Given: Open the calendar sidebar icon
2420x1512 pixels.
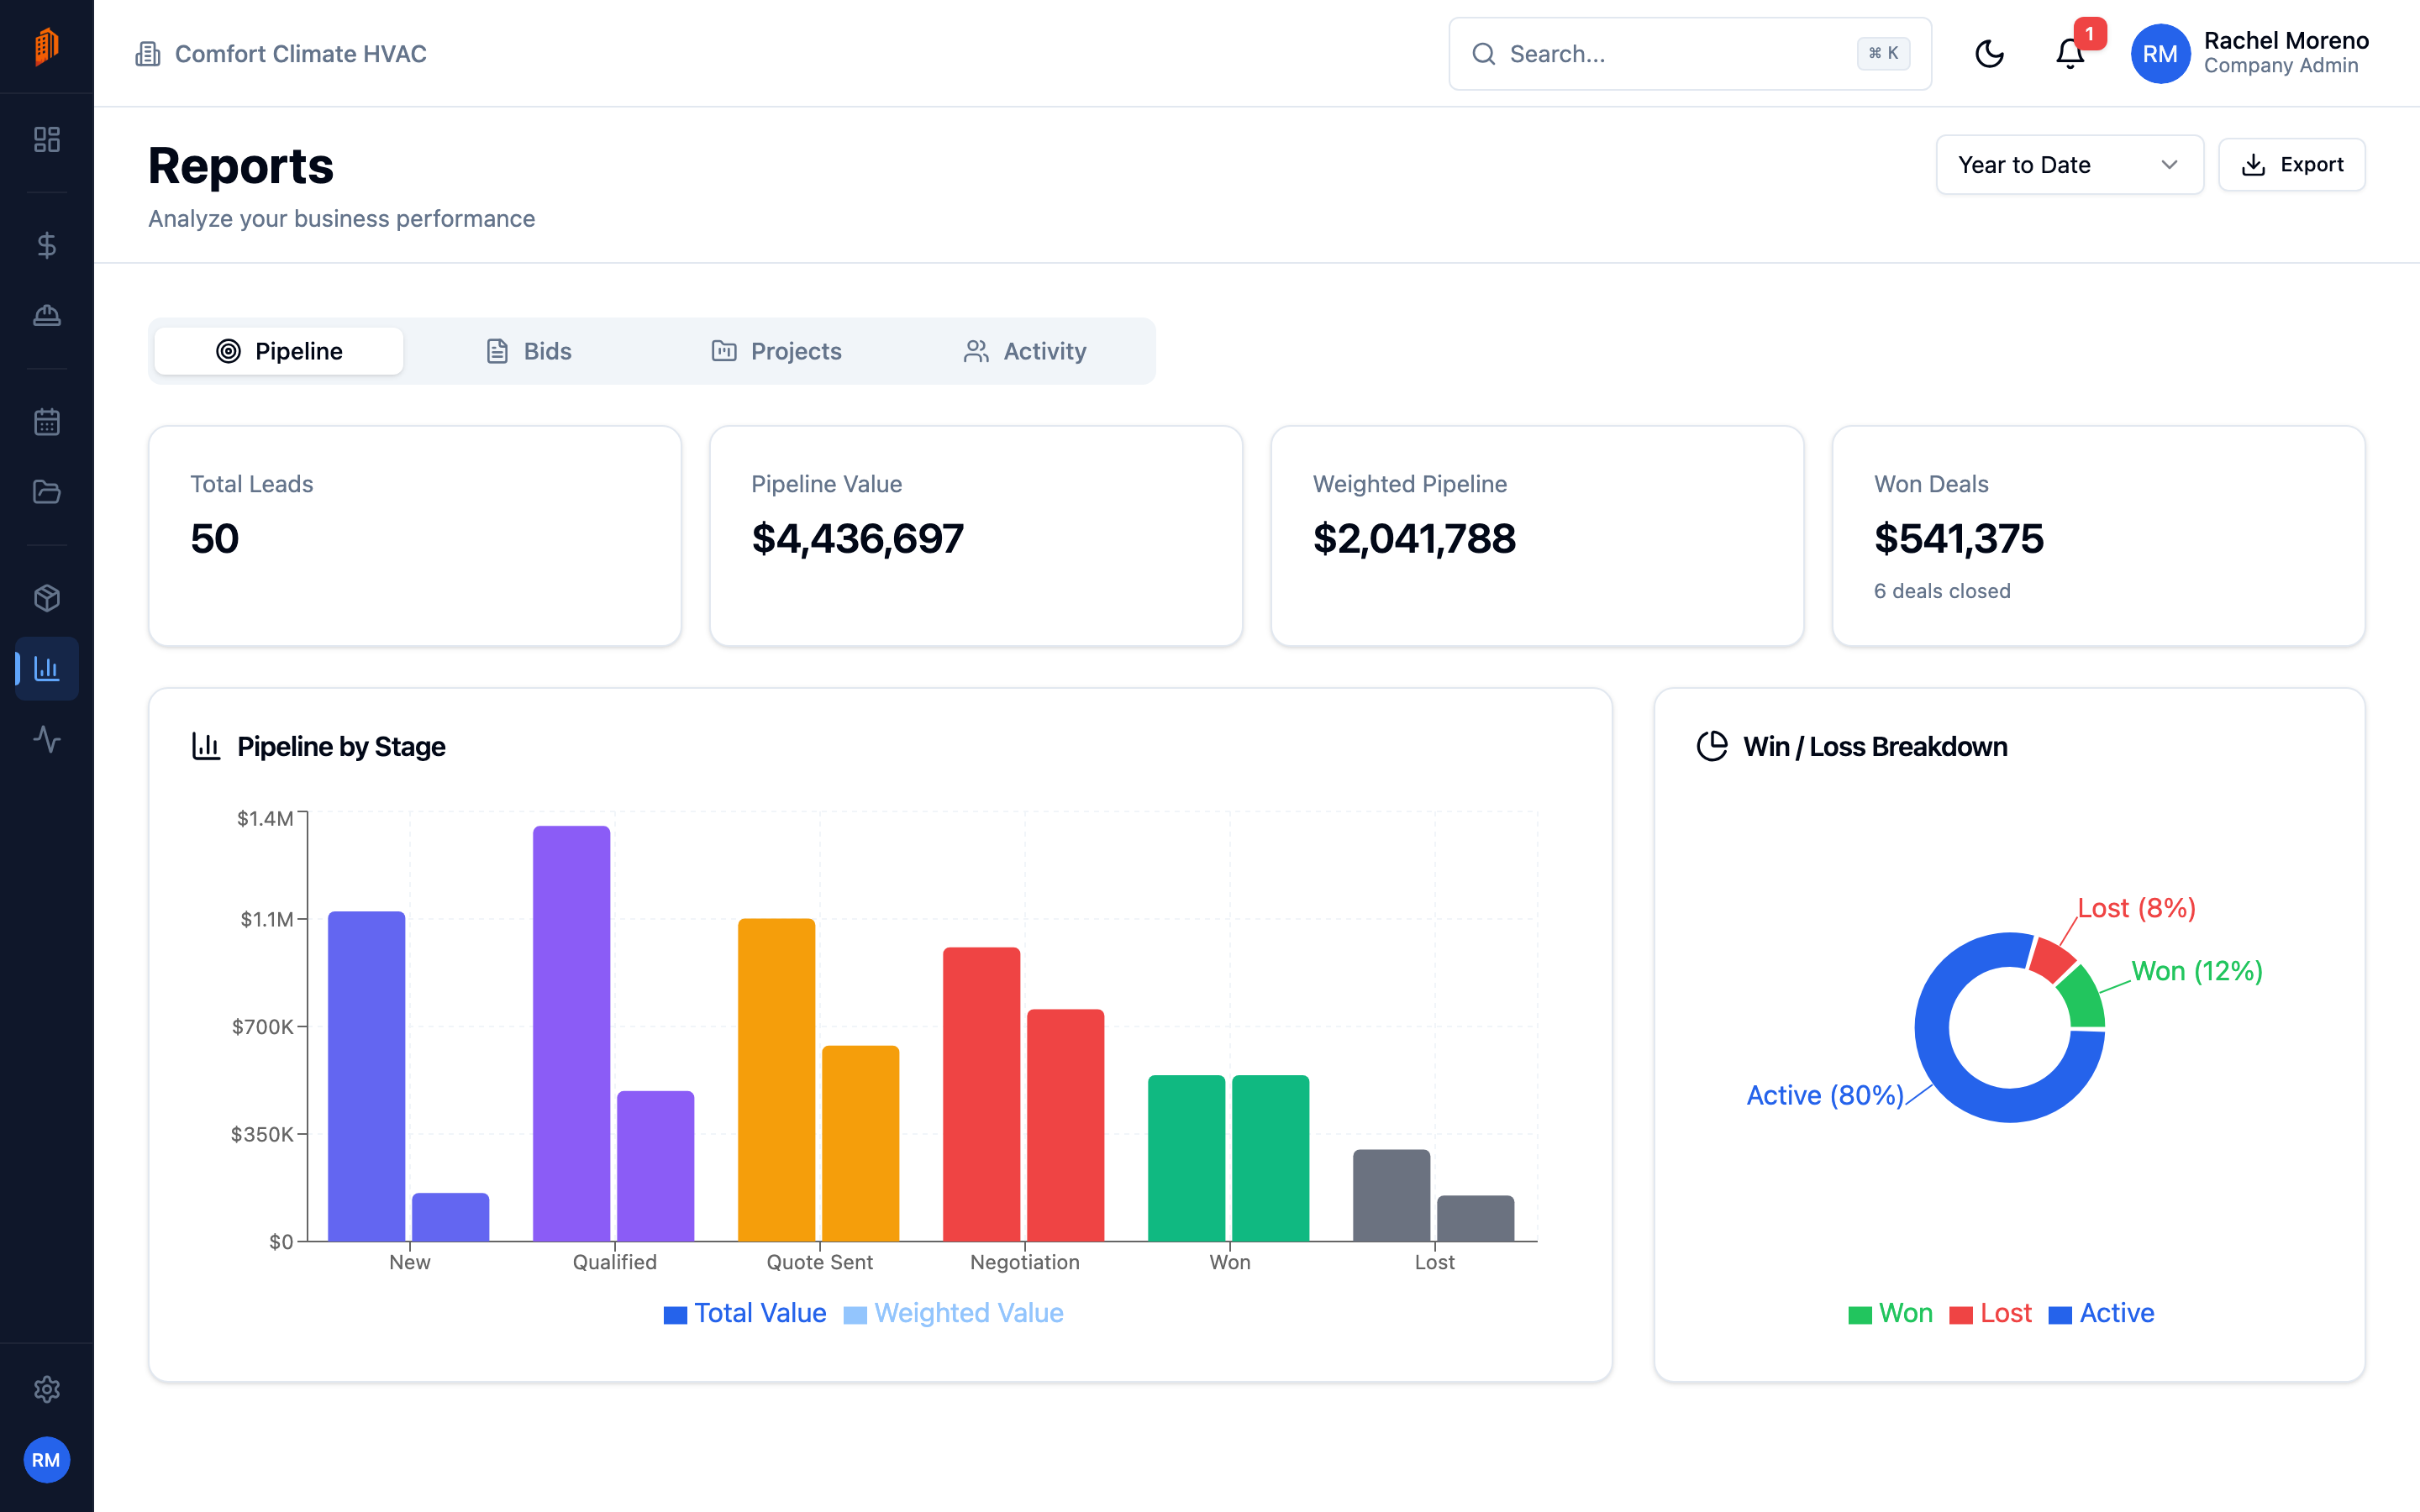Looking at the screenshot, I should (46, 421).
